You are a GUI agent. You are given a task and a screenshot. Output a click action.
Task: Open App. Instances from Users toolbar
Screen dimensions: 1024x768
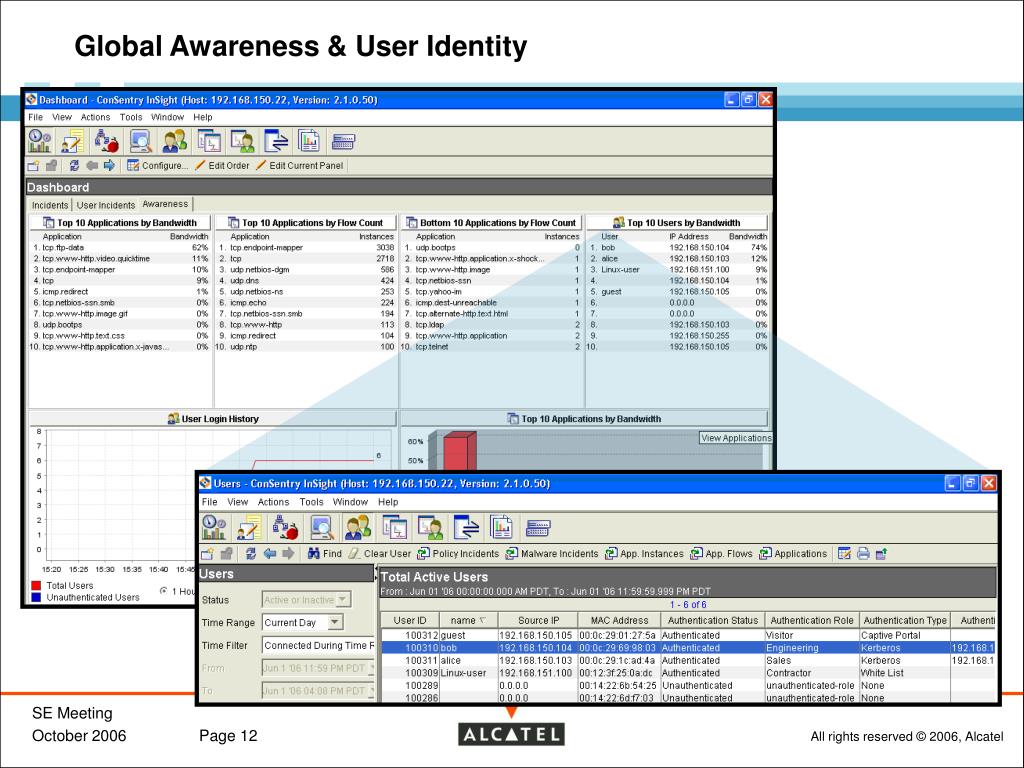[x=644, y=554]
